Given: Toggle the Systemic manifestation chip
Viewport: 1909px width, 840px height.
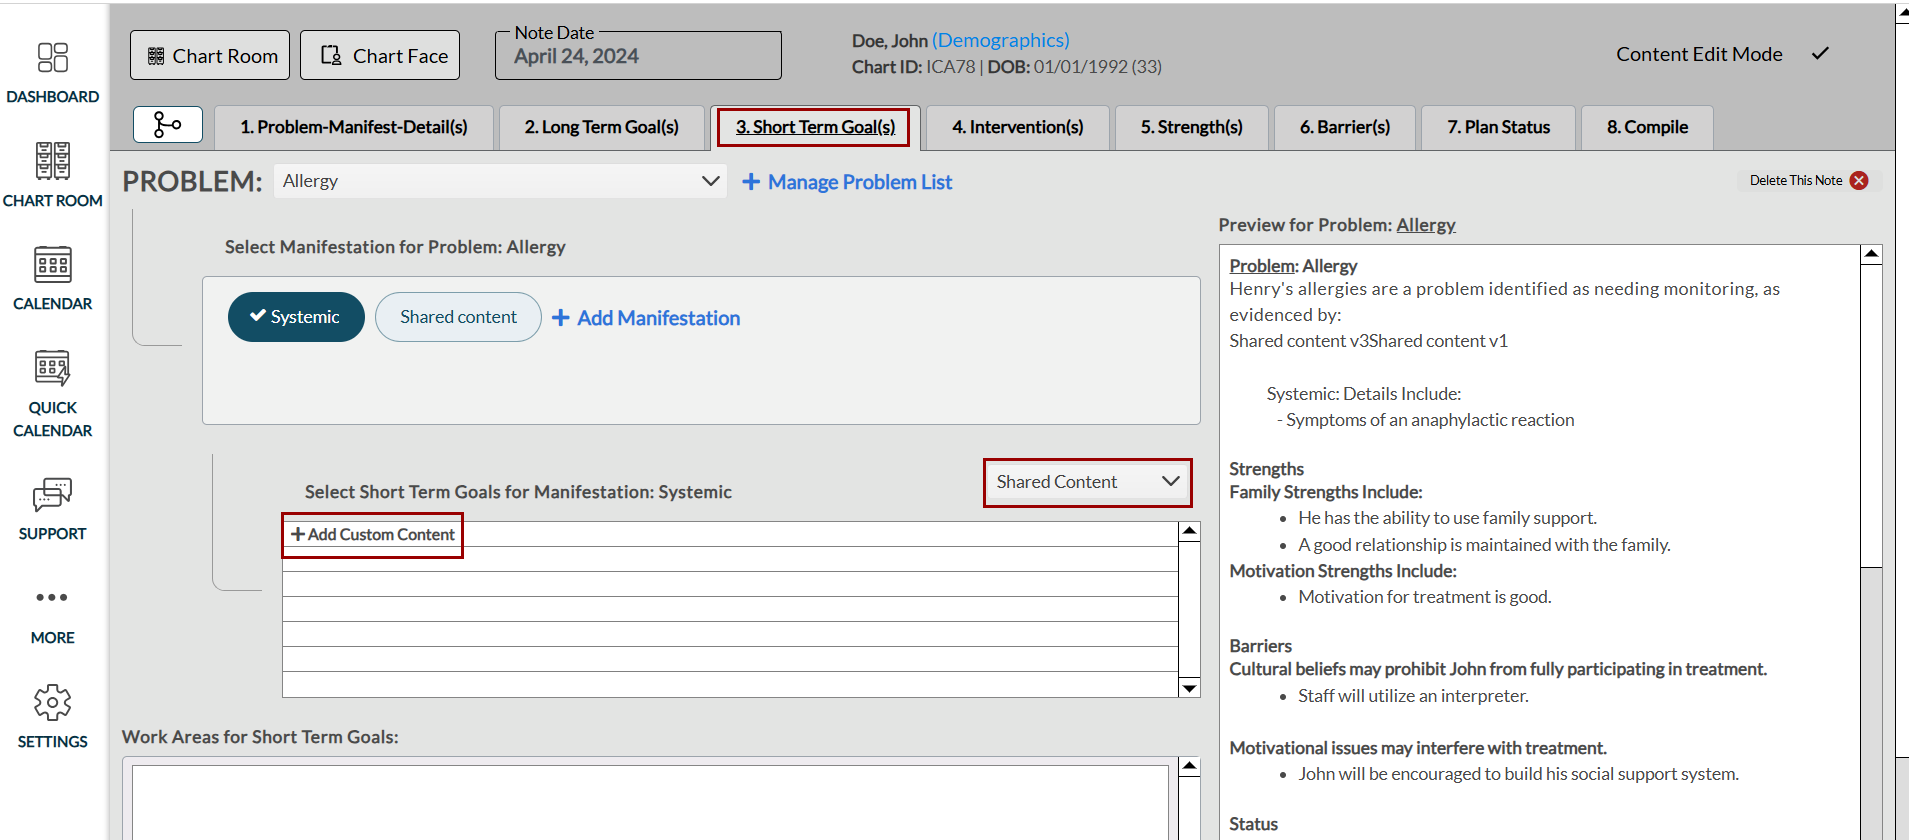Looking at the screenshot, I should pos(296,317).
